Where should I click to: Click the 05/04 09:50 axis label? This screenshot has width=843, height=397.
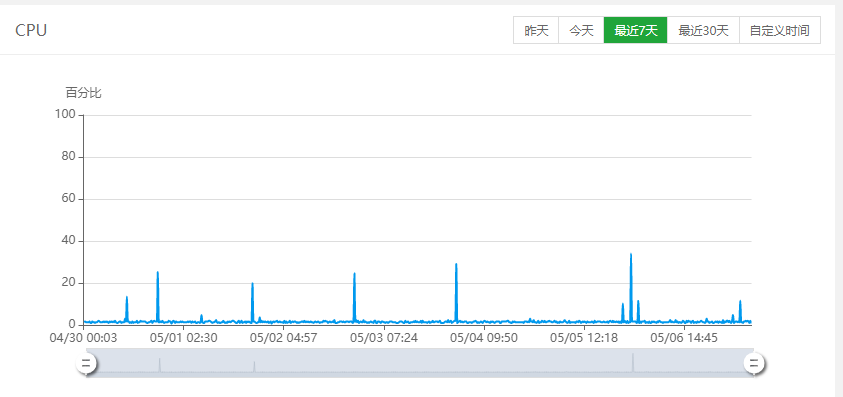(x=484, y=338)
